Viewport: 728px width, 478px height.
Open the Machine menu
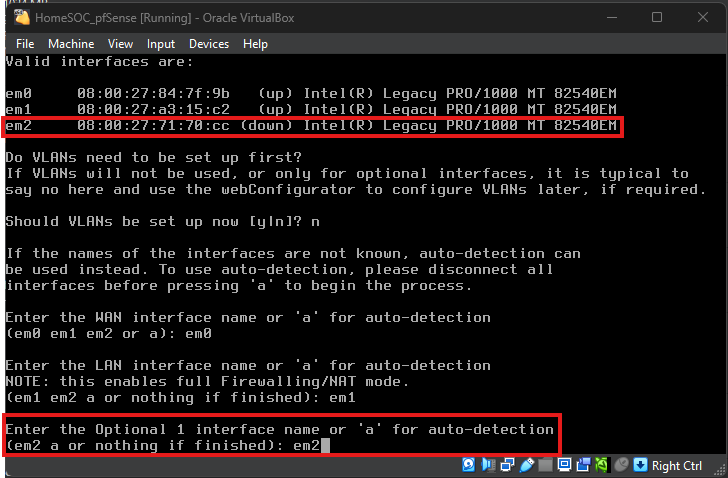point(71,44)
